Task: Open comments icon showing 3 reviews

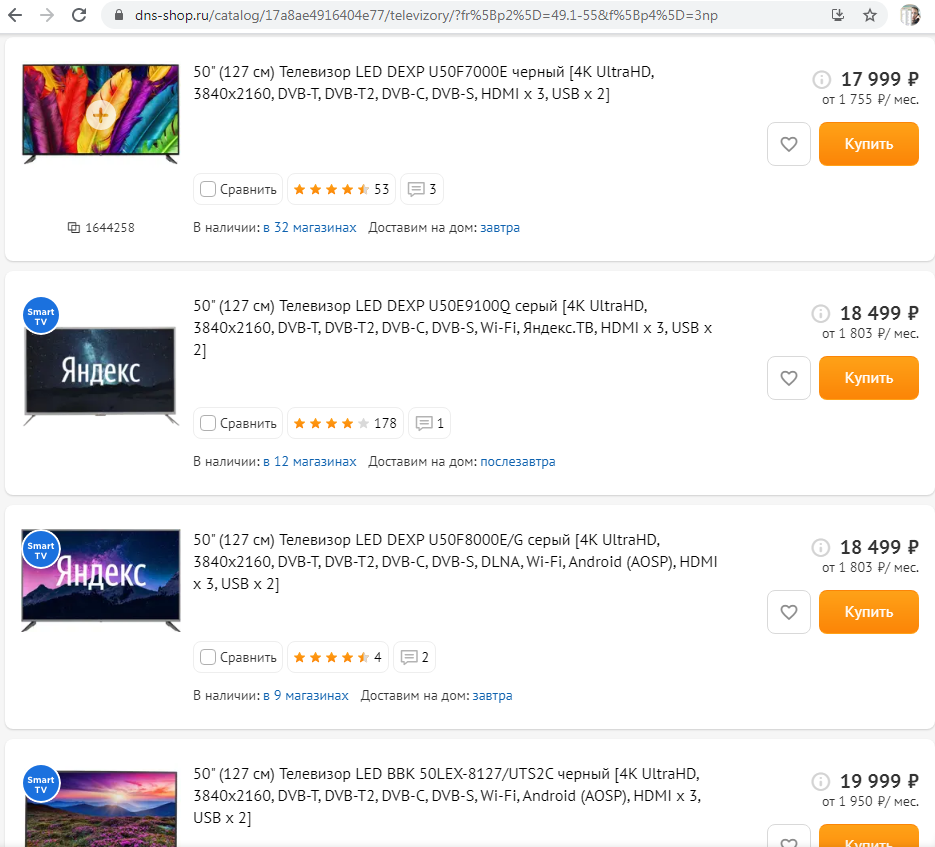Action: point(422,189)
